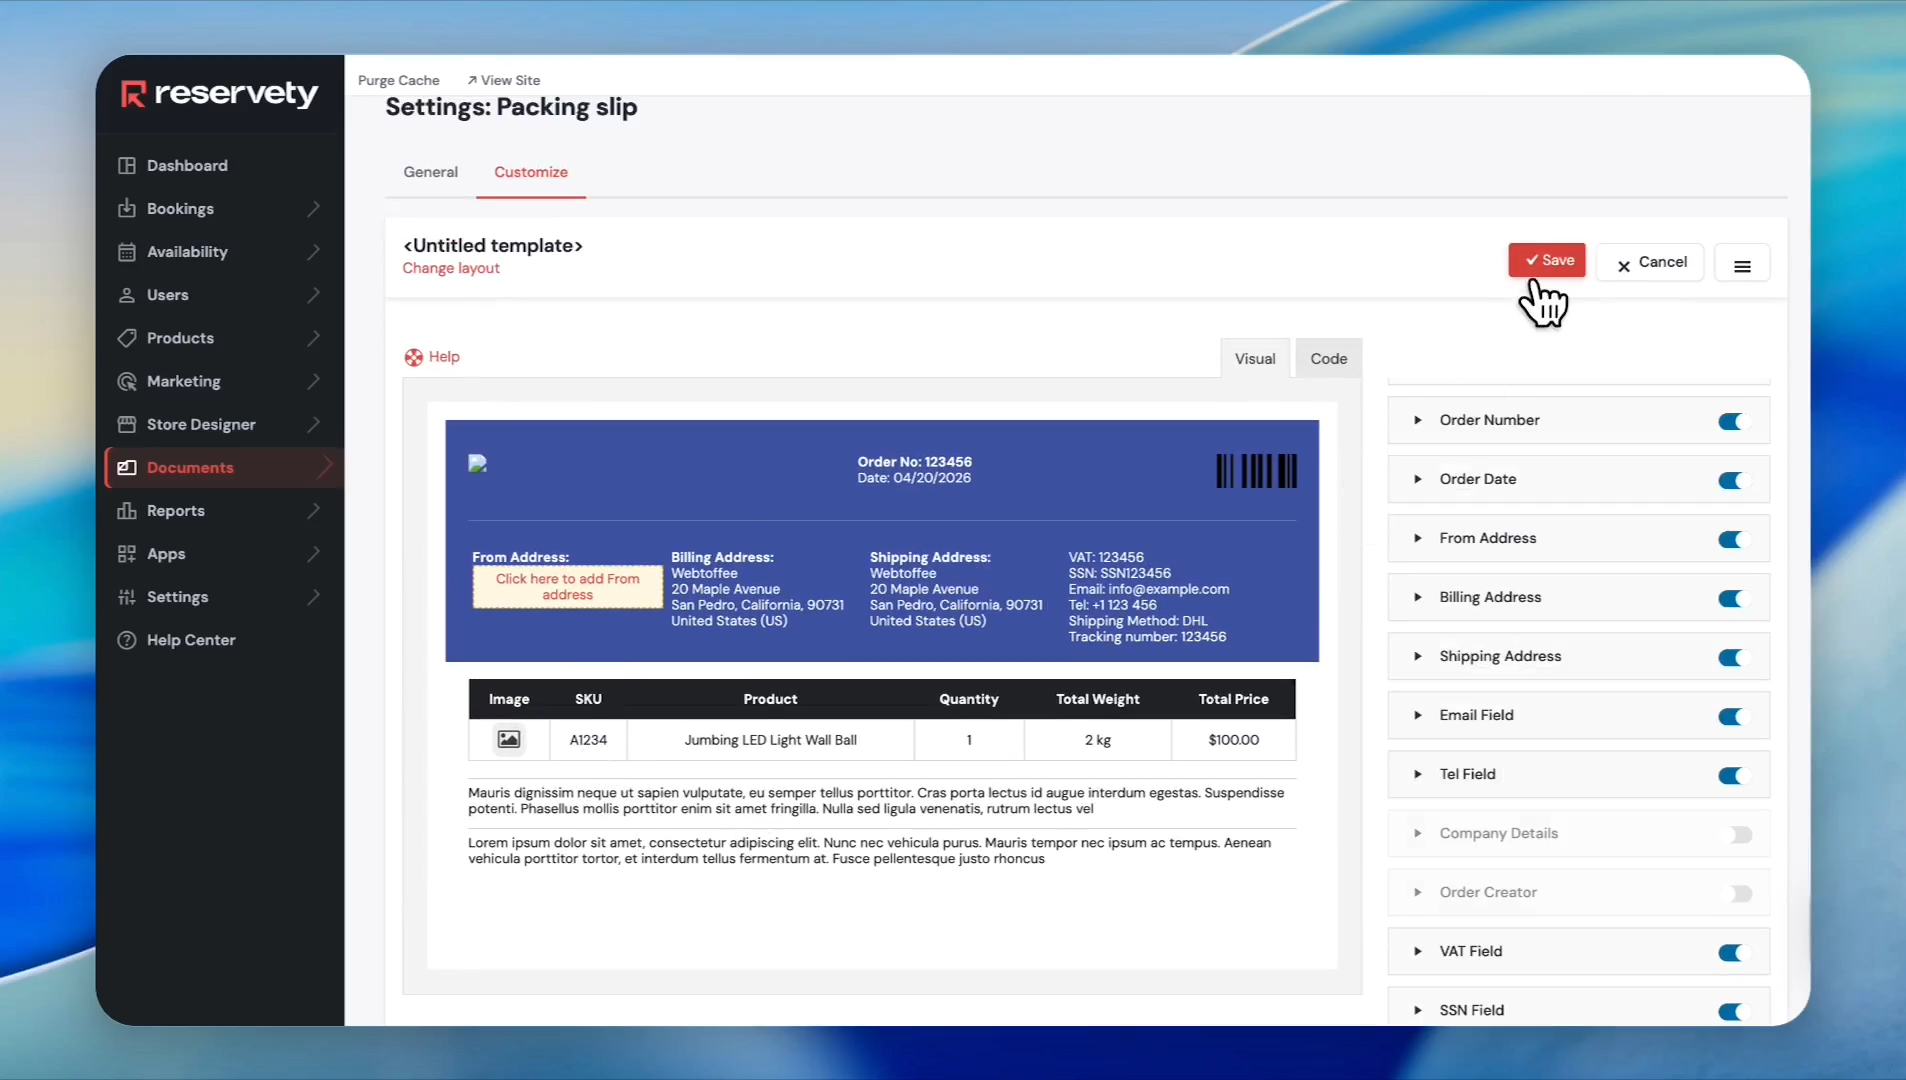Click the product image placeholder icon
The width and height of the screenshot is (1906, 1080).
[x=509, y=740]
